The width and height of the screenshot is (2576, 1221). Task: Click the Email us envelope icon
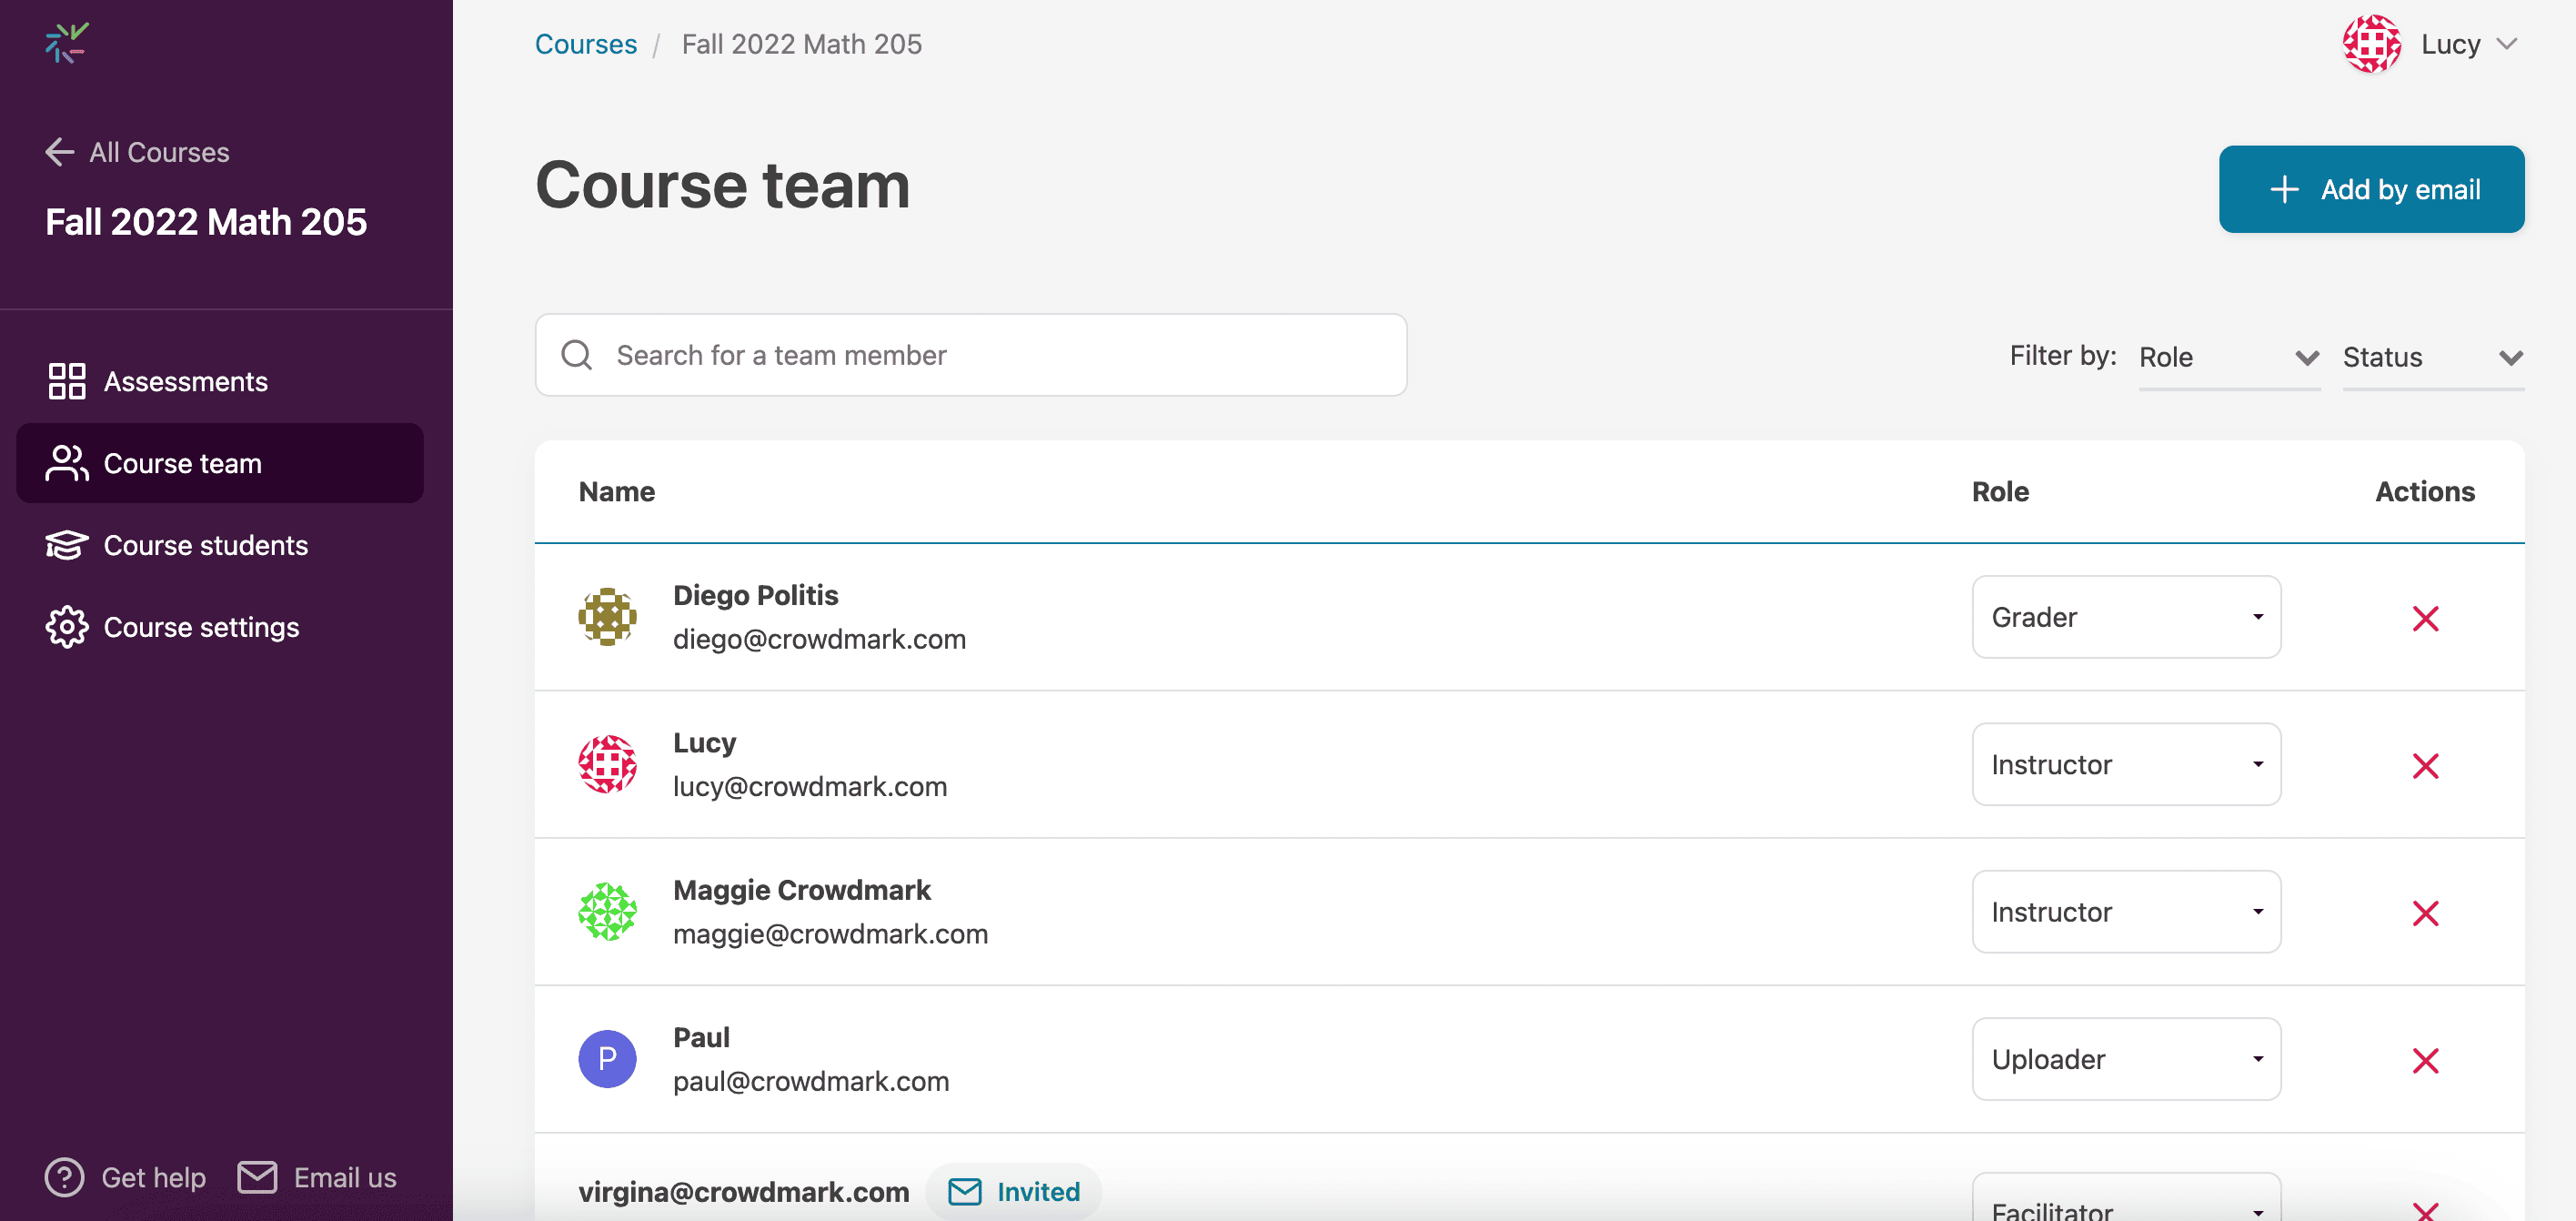point(257,1177)
